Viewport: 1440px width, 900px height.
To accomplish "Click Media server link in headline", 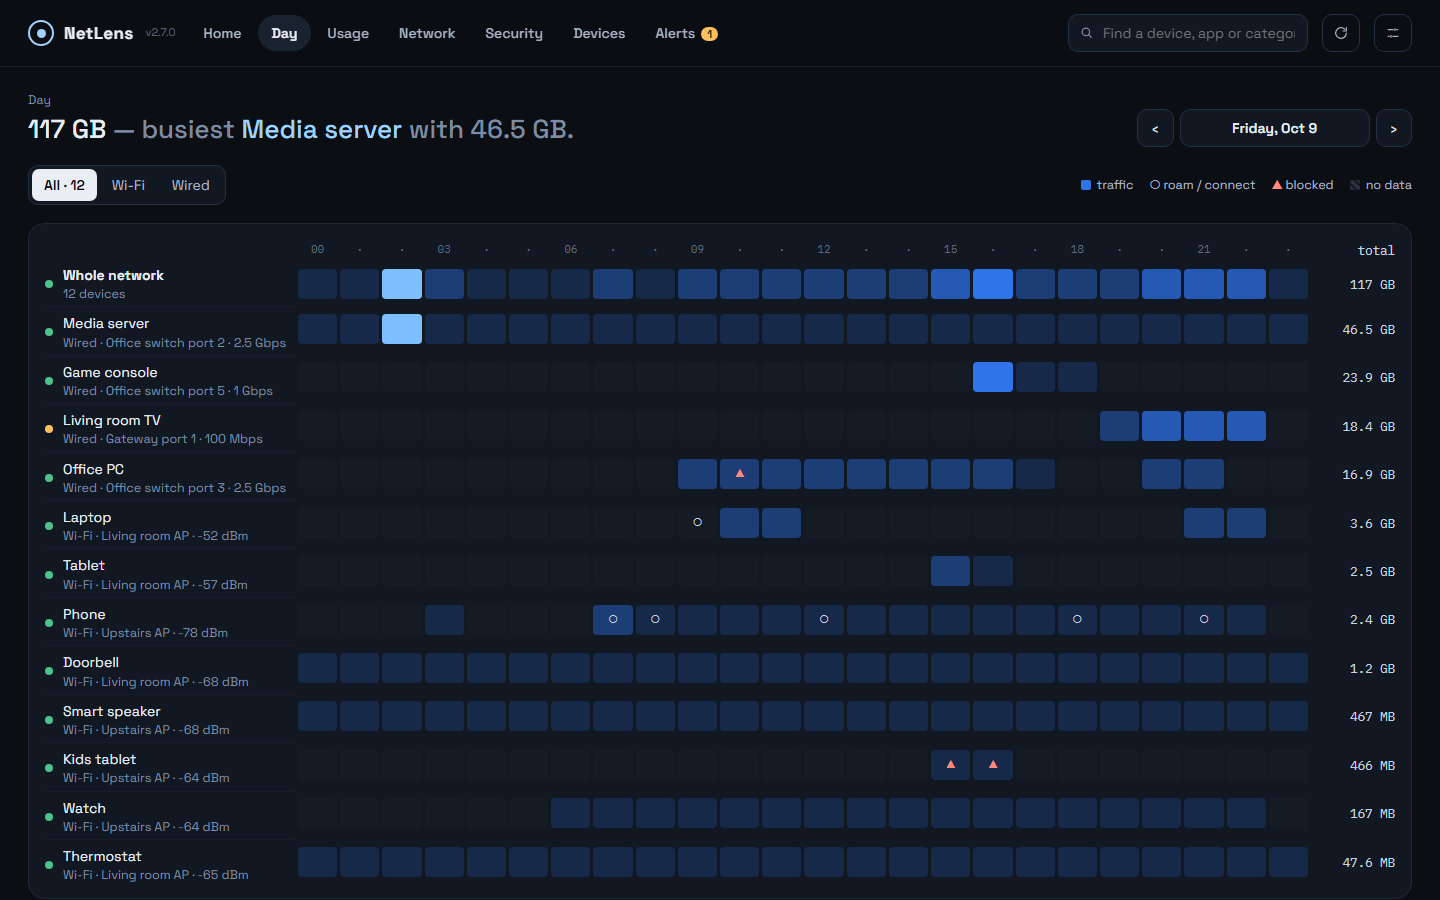I will coord(322,129).
